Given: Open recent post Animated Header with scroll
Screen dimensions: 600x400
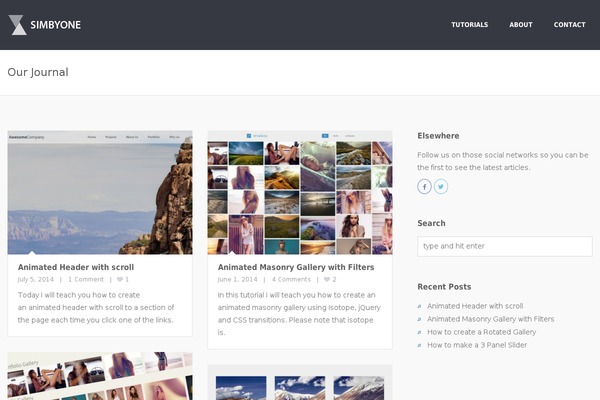Looking at the screenshot, I should [475, 306].
